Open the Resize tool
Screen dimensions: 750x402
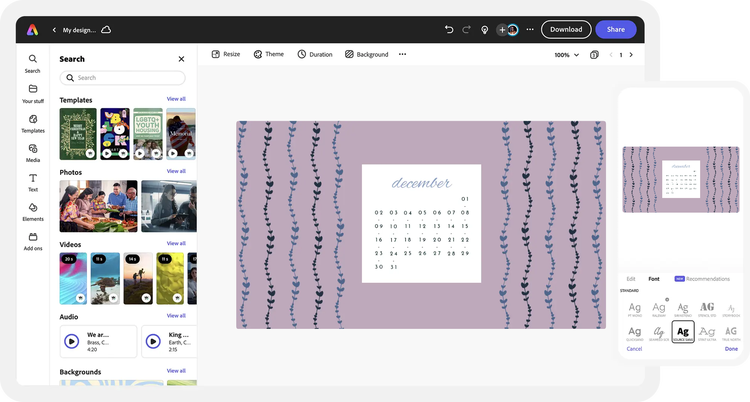226,54
